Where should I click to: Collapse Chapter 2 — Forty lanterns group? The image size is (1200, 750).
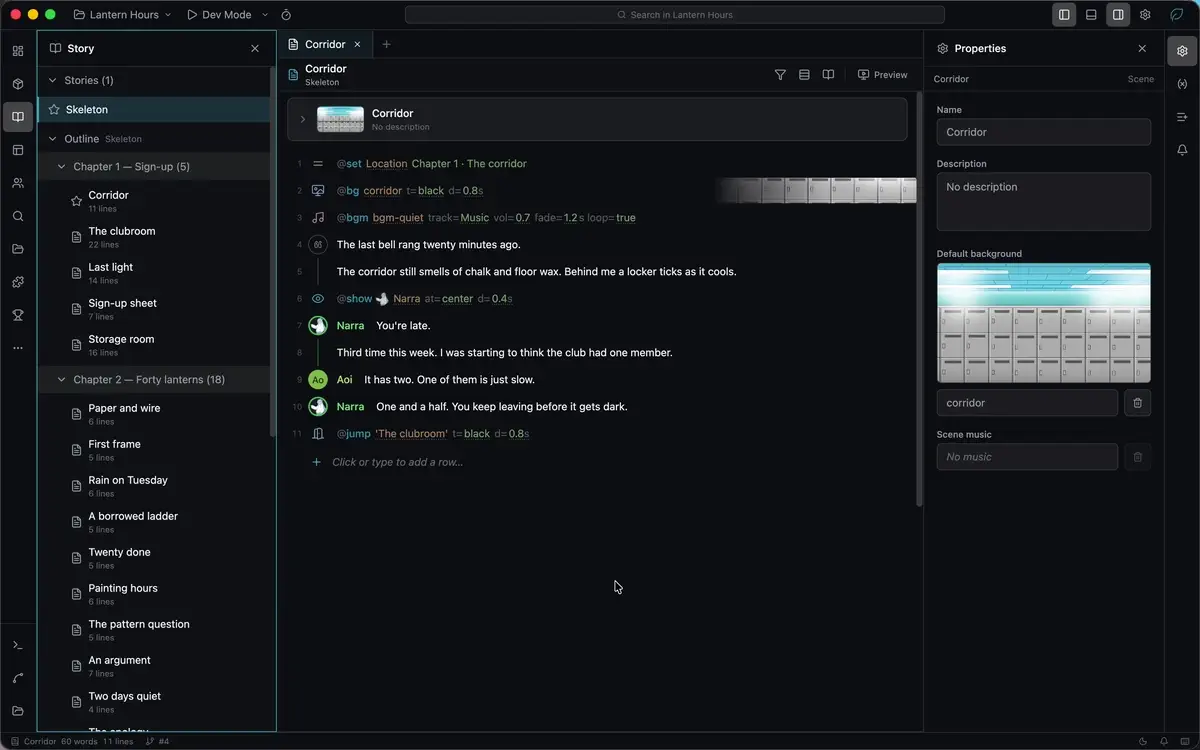(x=61, y=380)
